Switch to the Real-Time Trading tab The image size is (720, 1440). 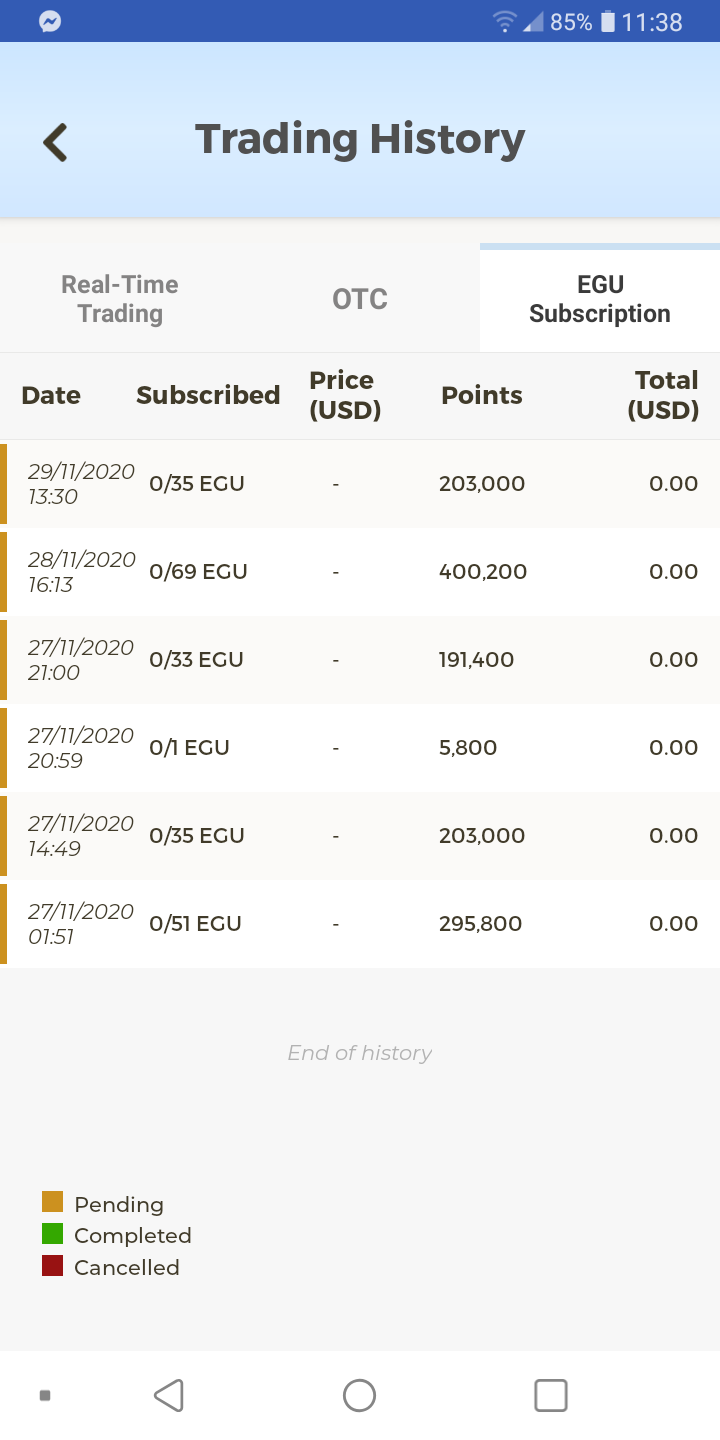tap(120, 299)
